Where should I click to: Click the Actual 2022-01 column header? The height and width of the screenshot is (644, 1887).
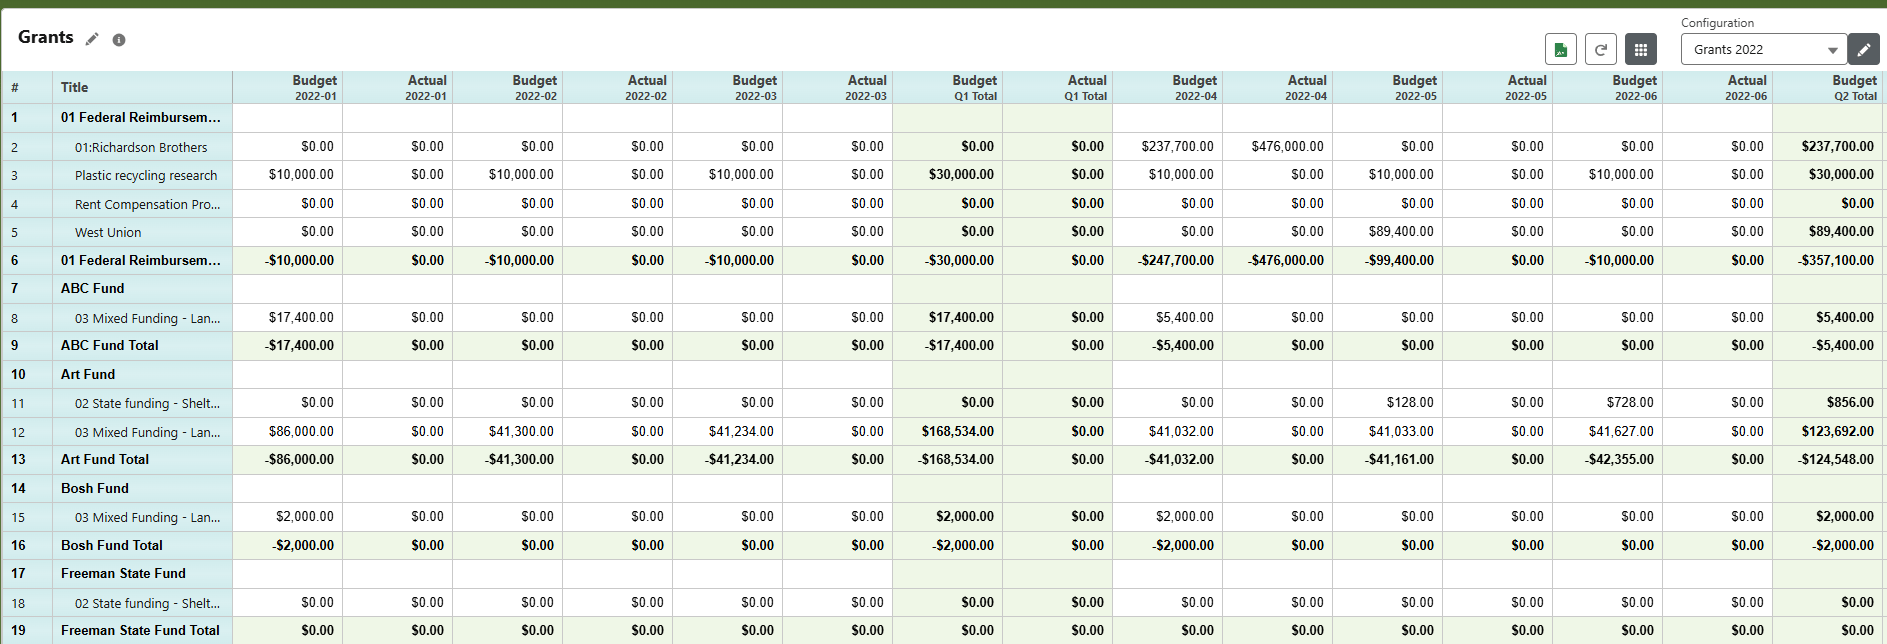click(398, 87)
